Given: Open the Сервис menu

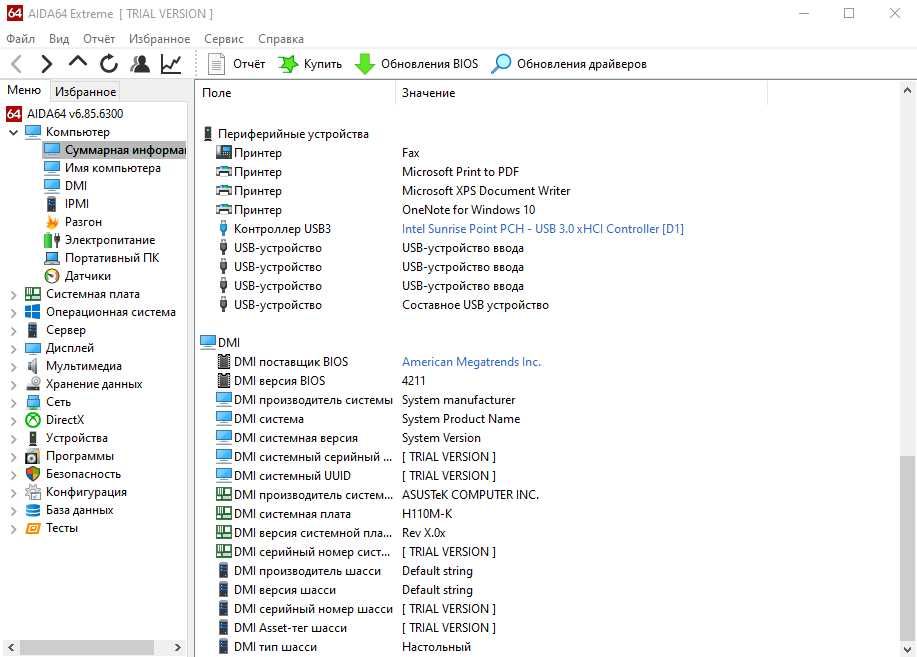Looking at the screenshot, I should coord(224,39).
